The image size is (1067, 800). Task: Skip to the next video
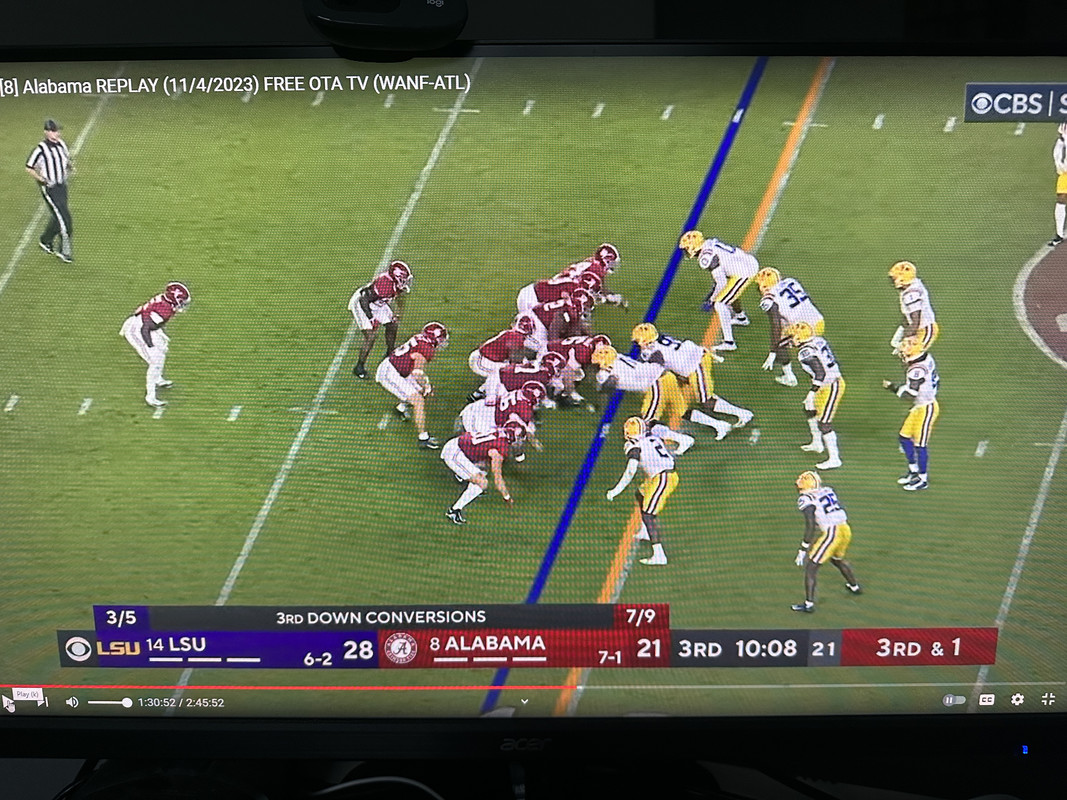(44, 702)
